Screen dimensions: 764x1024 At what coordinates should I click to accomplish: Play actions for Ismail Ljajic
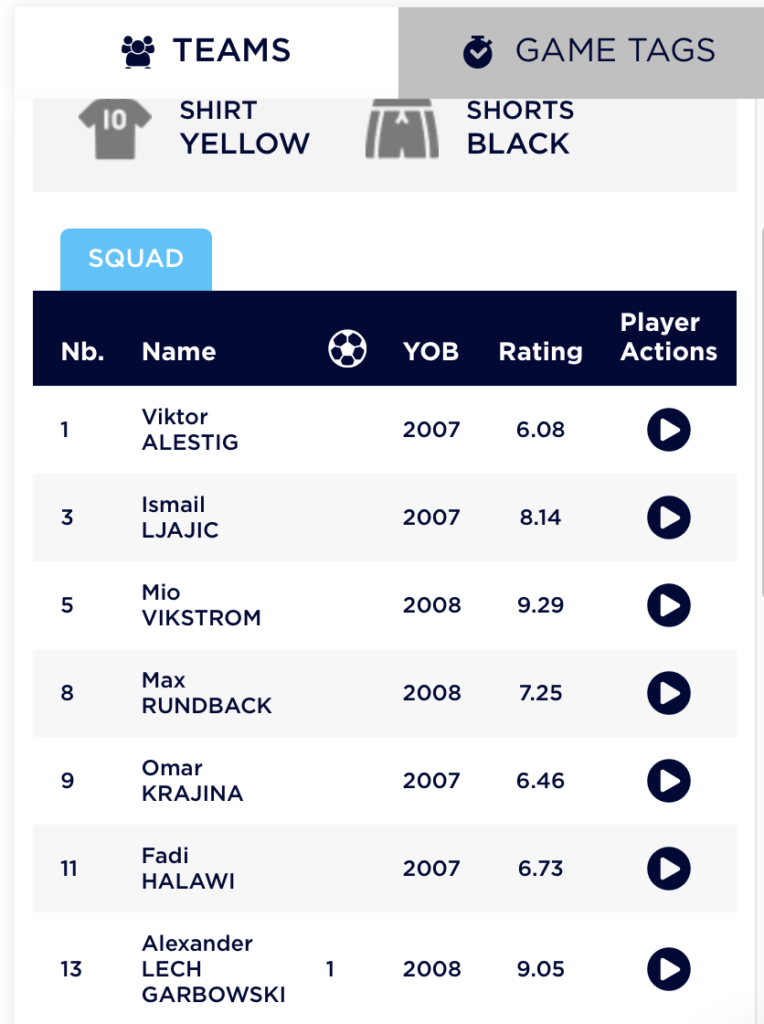click(x=669, y=517)
